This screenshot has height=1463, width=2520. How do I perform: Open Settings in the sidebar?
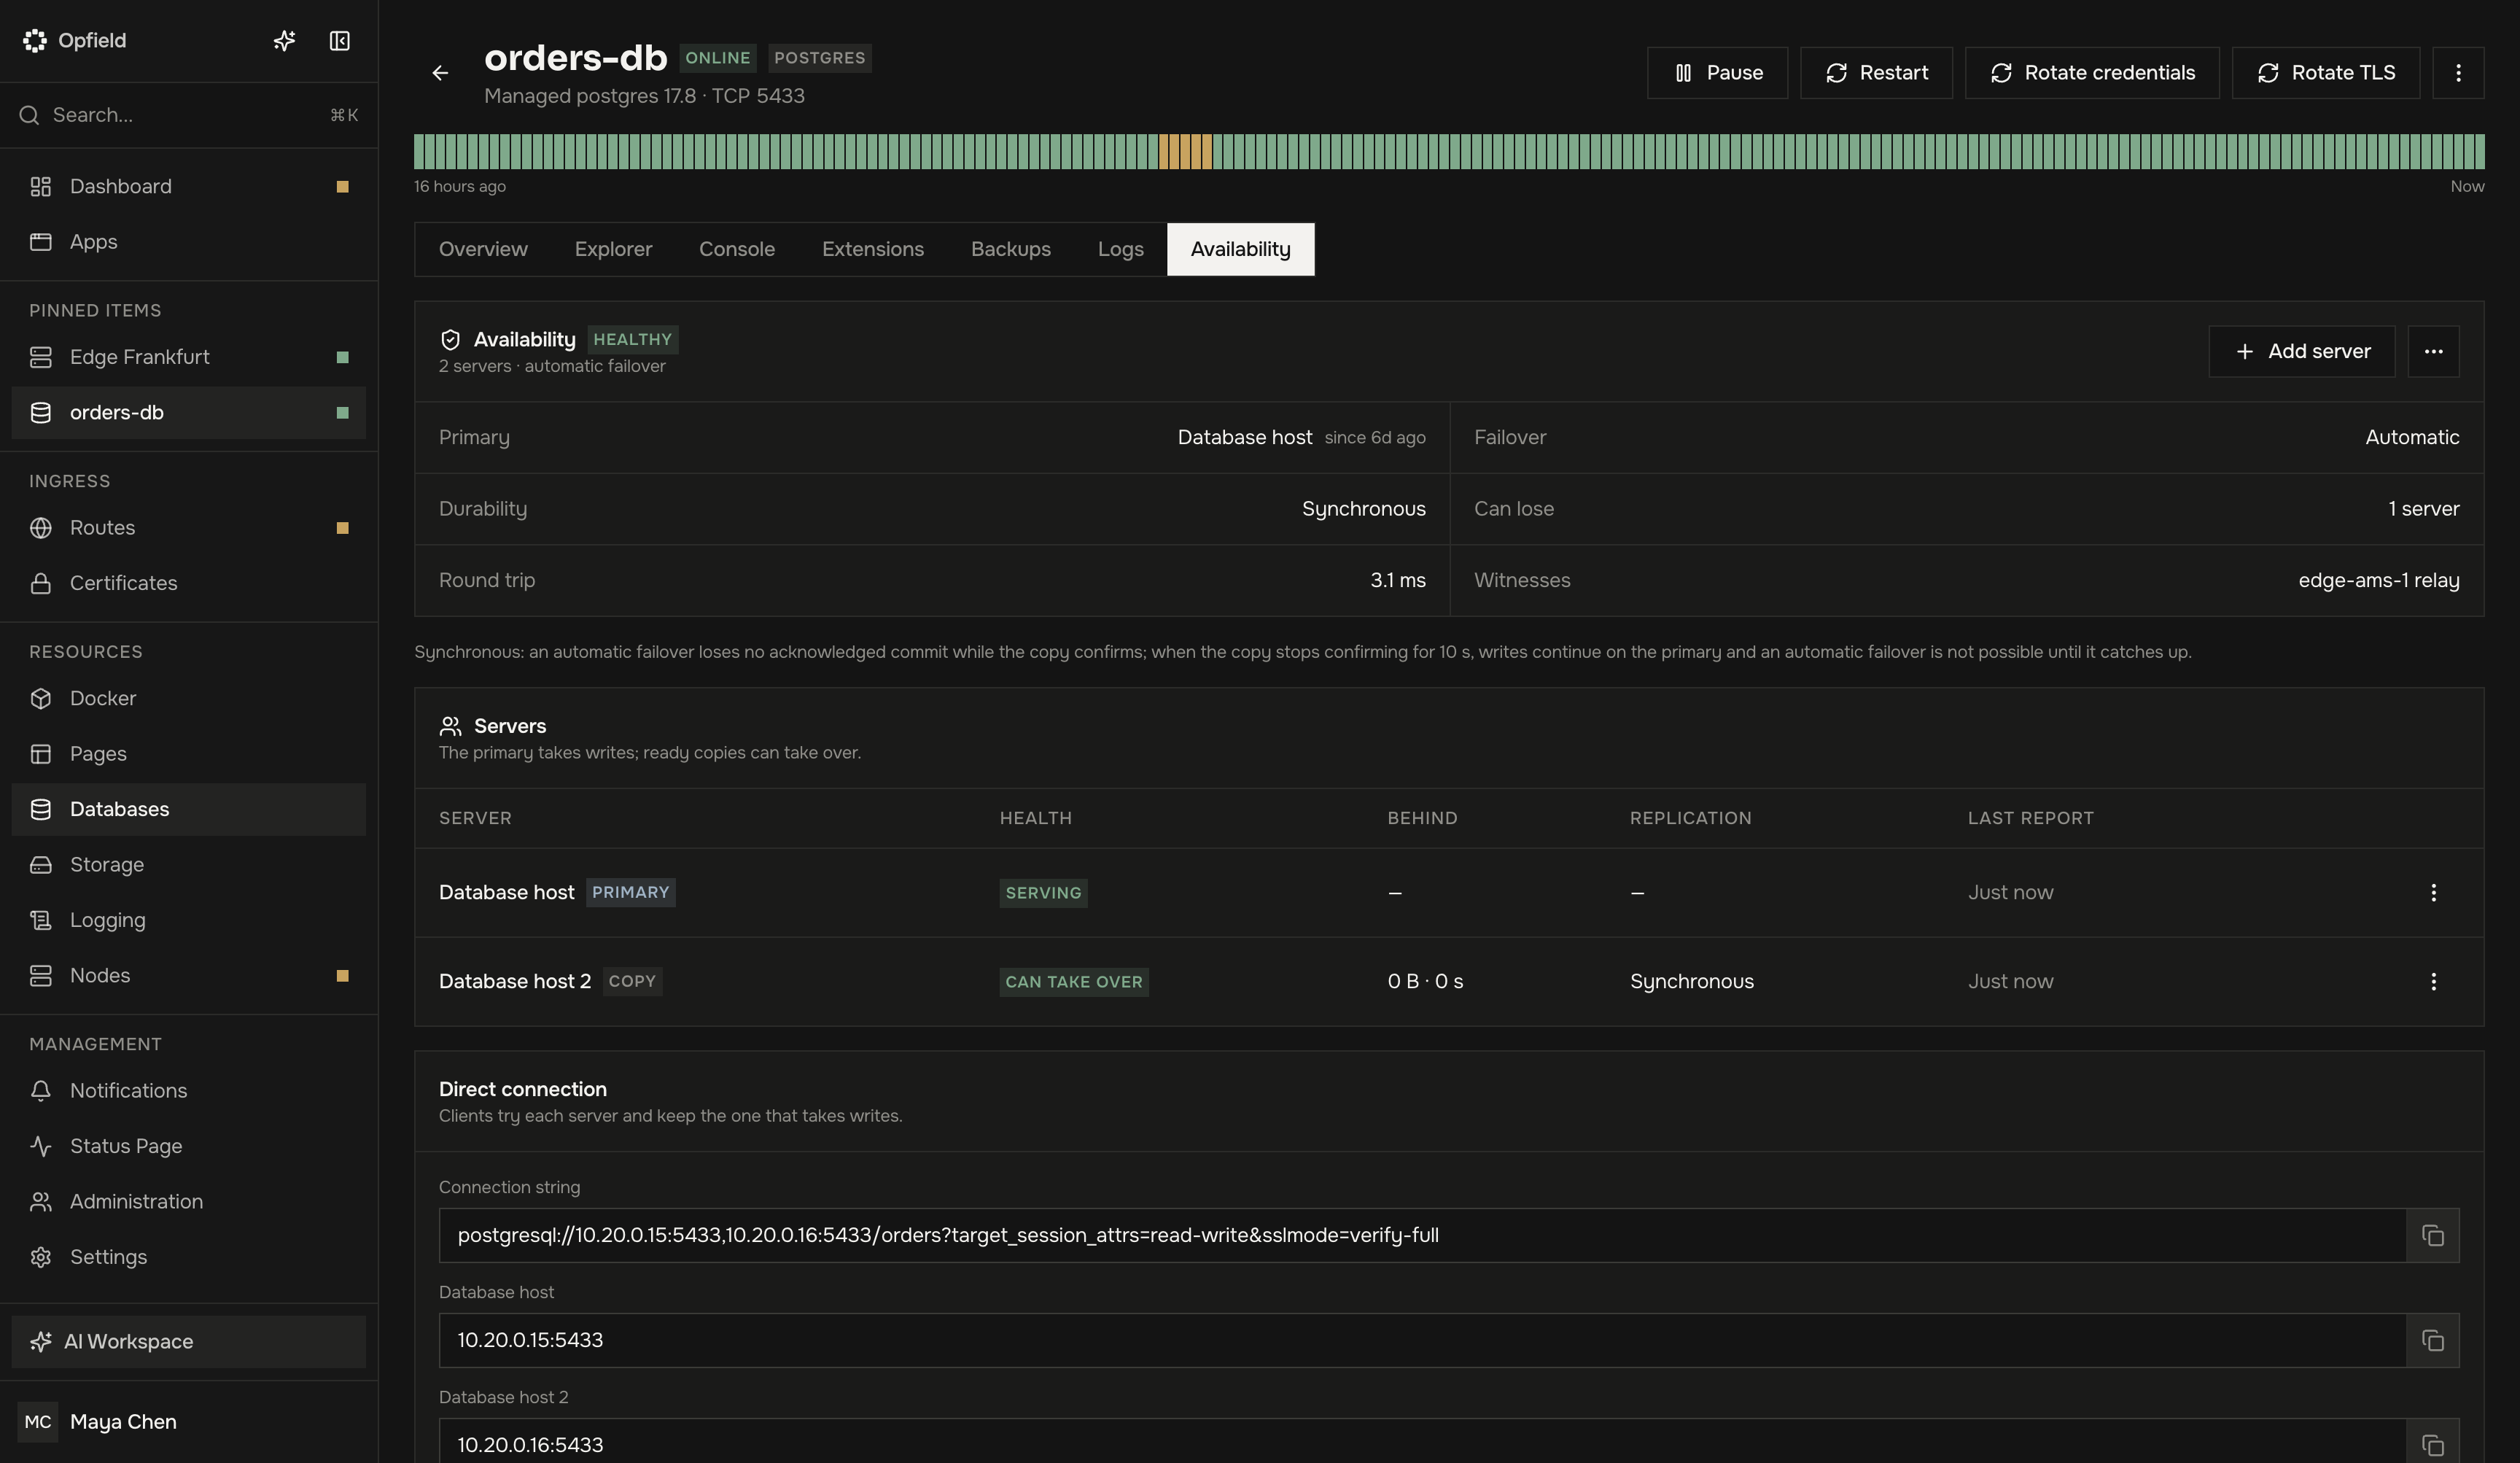pyautogui.click(x=189, y=1257)
